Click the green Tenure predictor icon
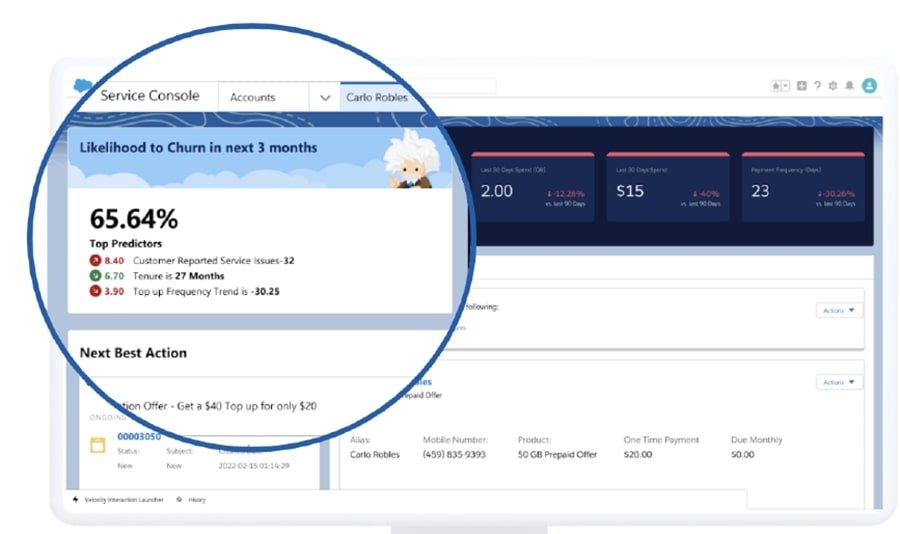 point(95,276)
